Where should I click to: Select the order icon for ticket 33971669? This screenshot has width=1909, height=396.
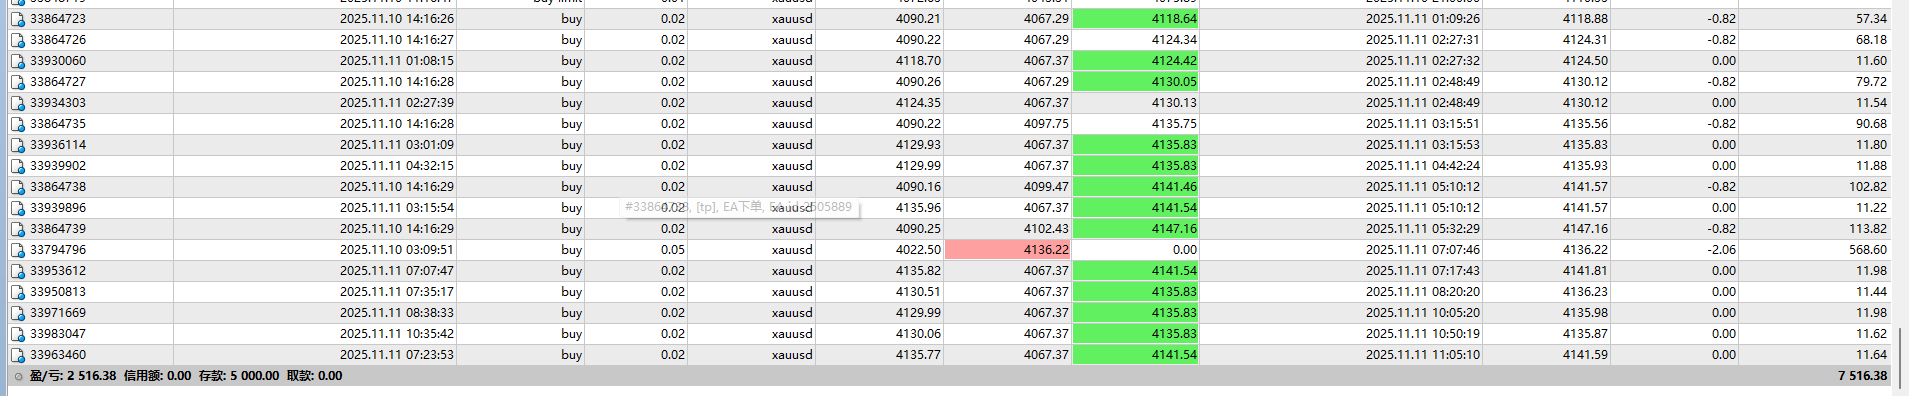coord(17,313)
